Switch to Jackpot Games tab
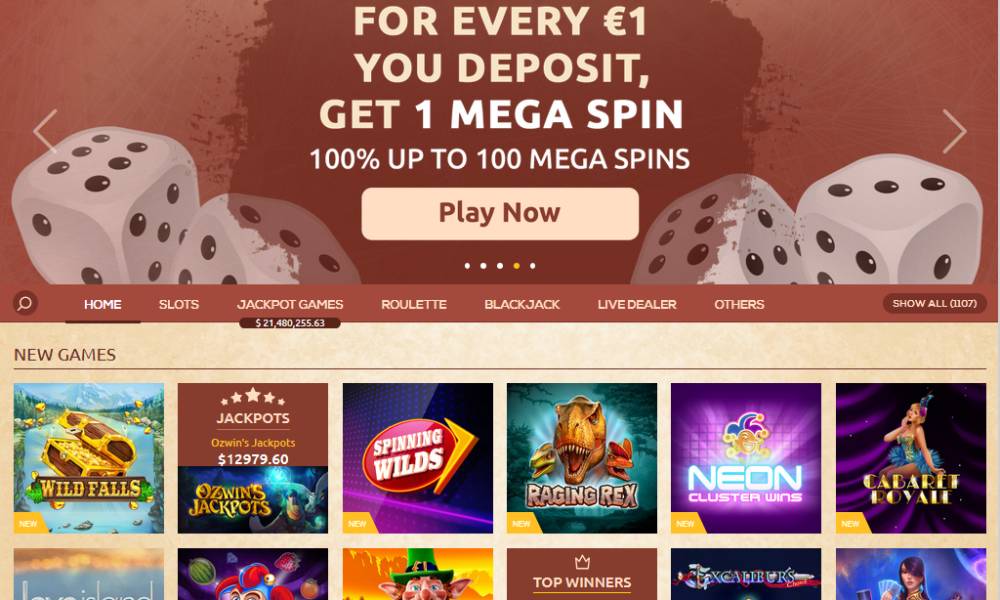 (290, 304)
